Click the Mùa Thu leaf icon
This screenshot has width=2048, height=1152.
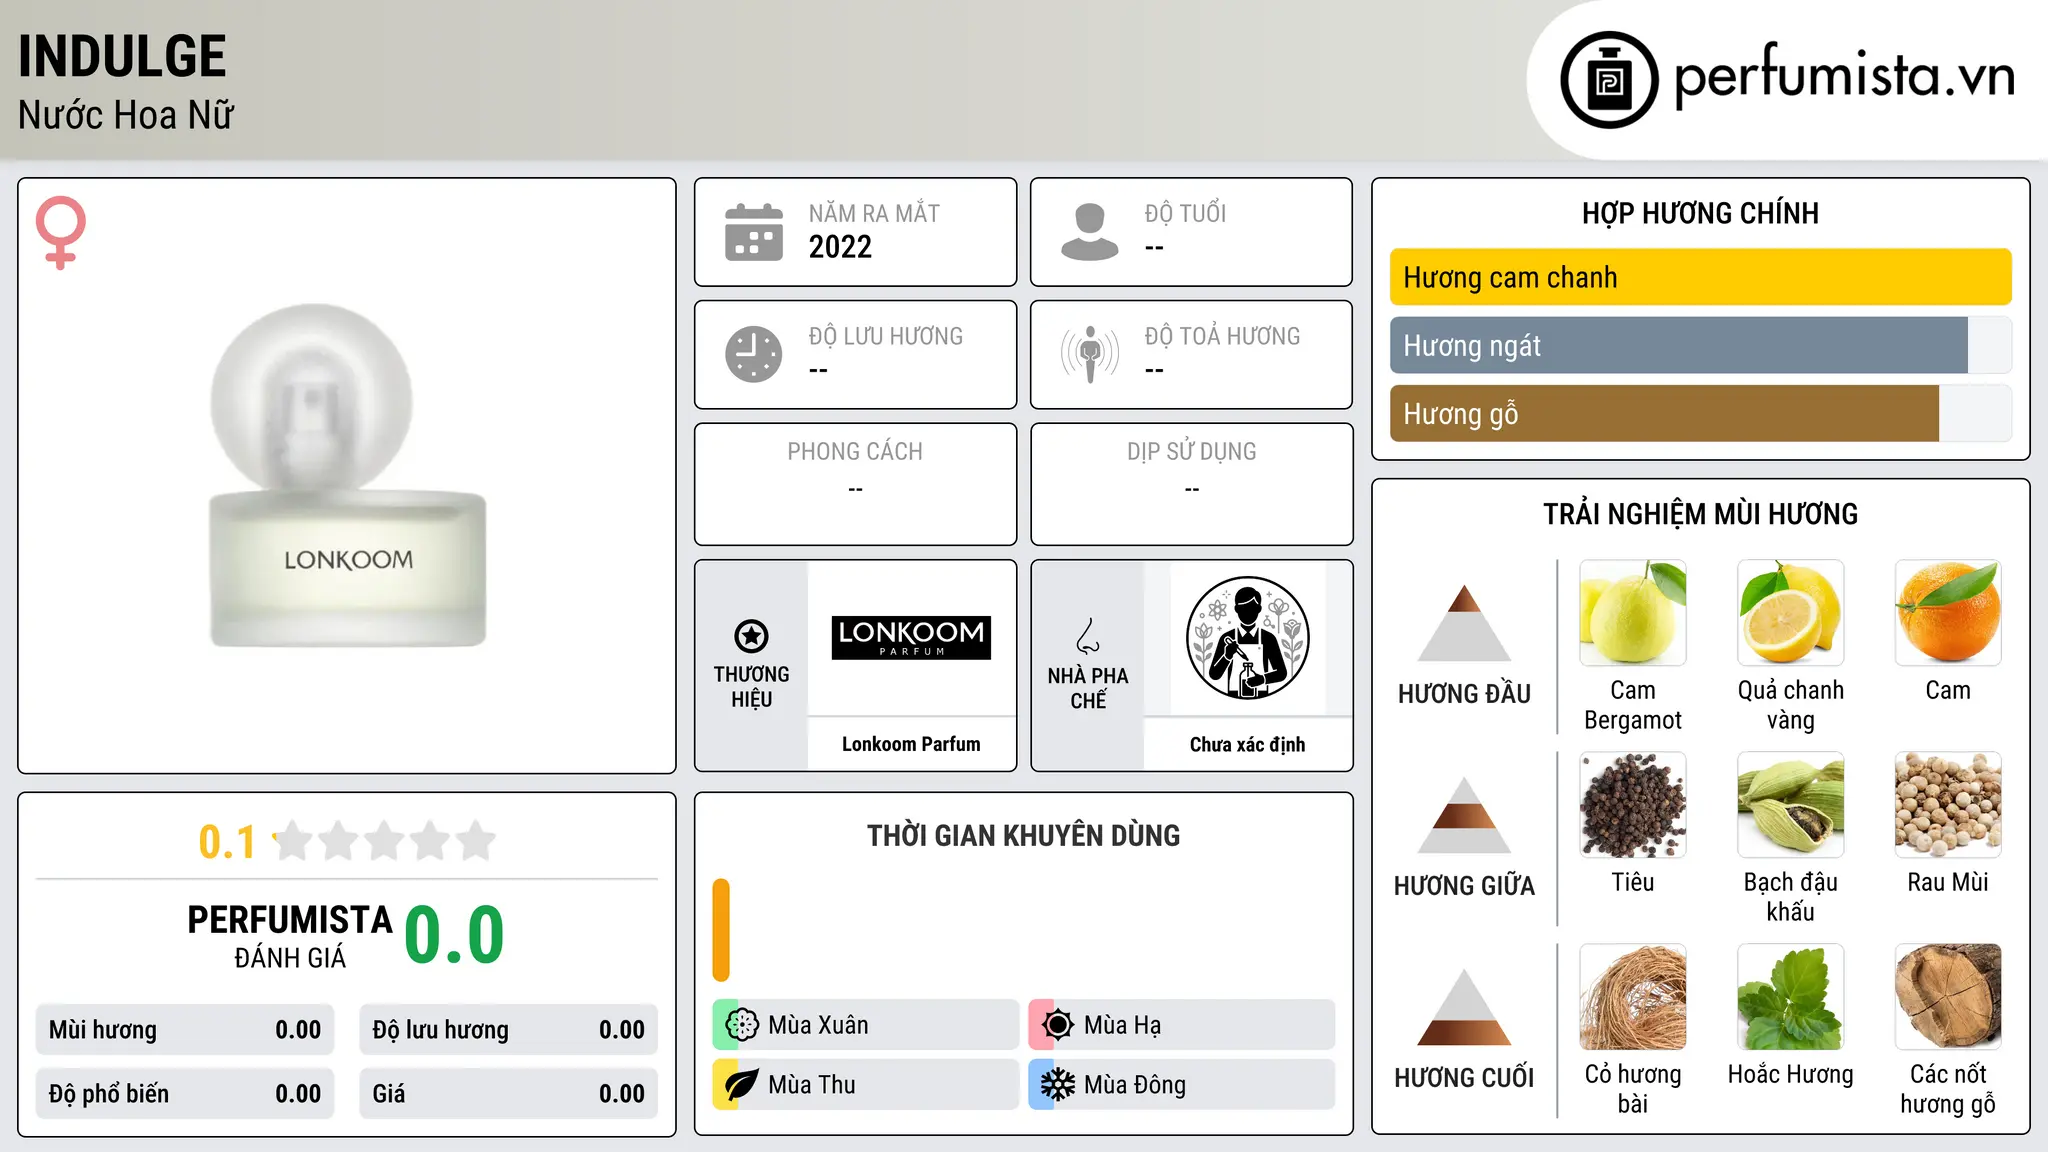(742, 1085)
